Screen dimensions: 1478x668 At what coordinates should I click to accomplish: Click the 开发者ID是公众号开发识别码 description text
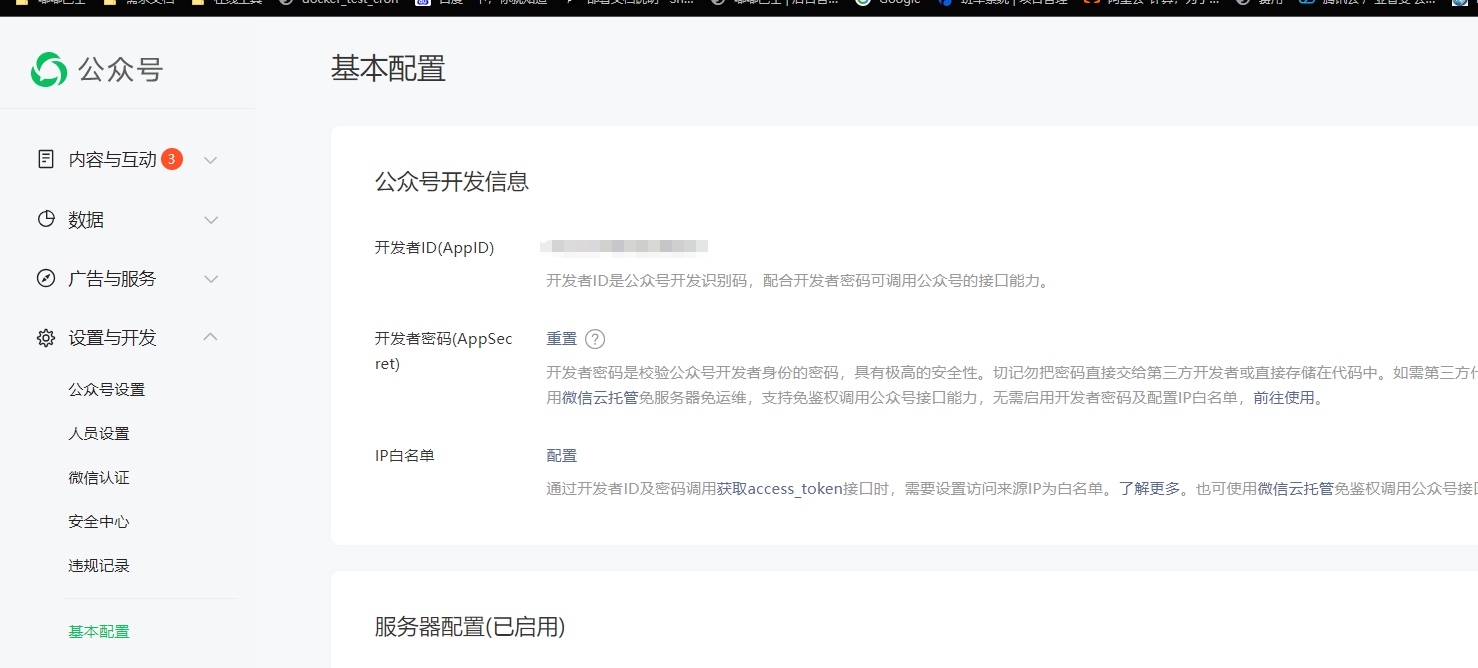coord(799,281)
